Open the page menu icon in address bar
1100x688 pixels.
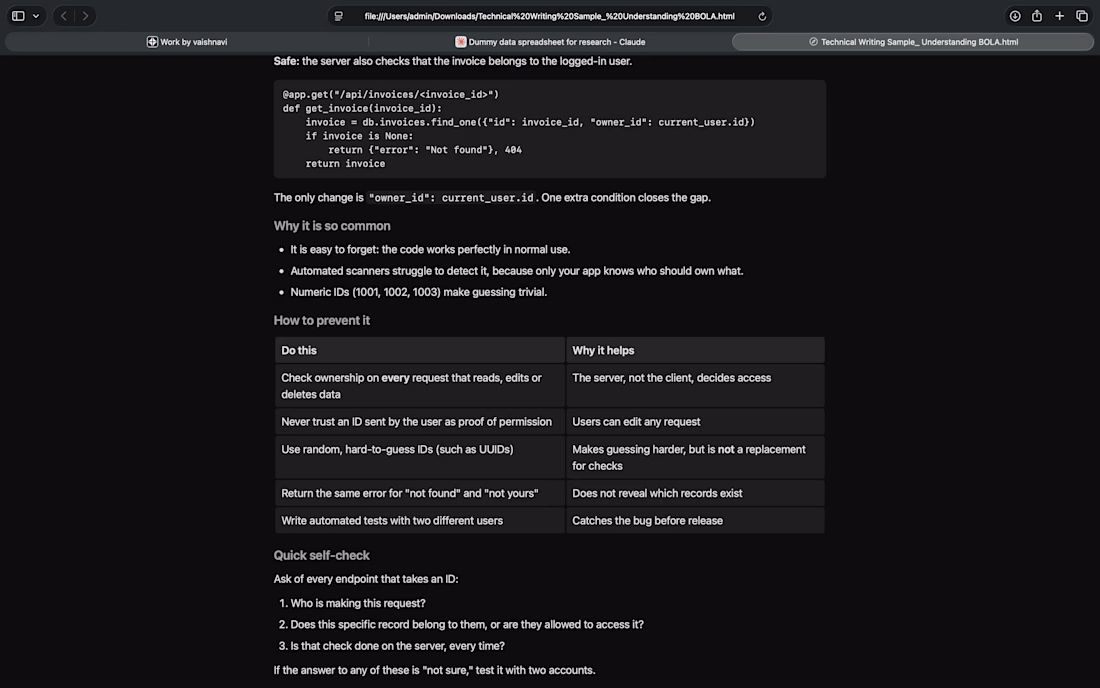pyautogui.click(x=339, y=16)
